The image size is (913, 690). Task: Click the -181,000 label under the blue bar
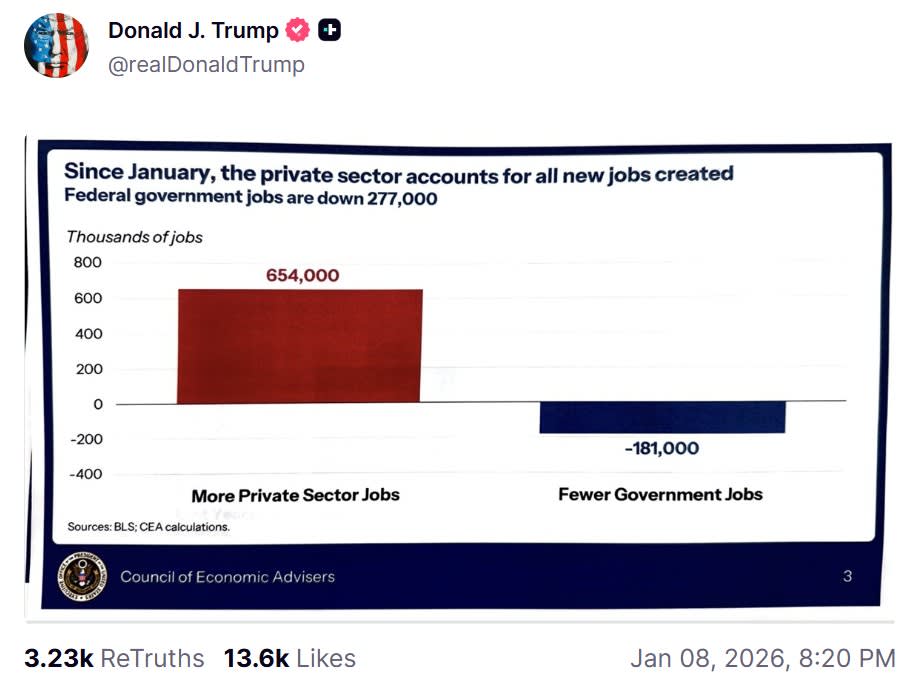coord(659,448)
